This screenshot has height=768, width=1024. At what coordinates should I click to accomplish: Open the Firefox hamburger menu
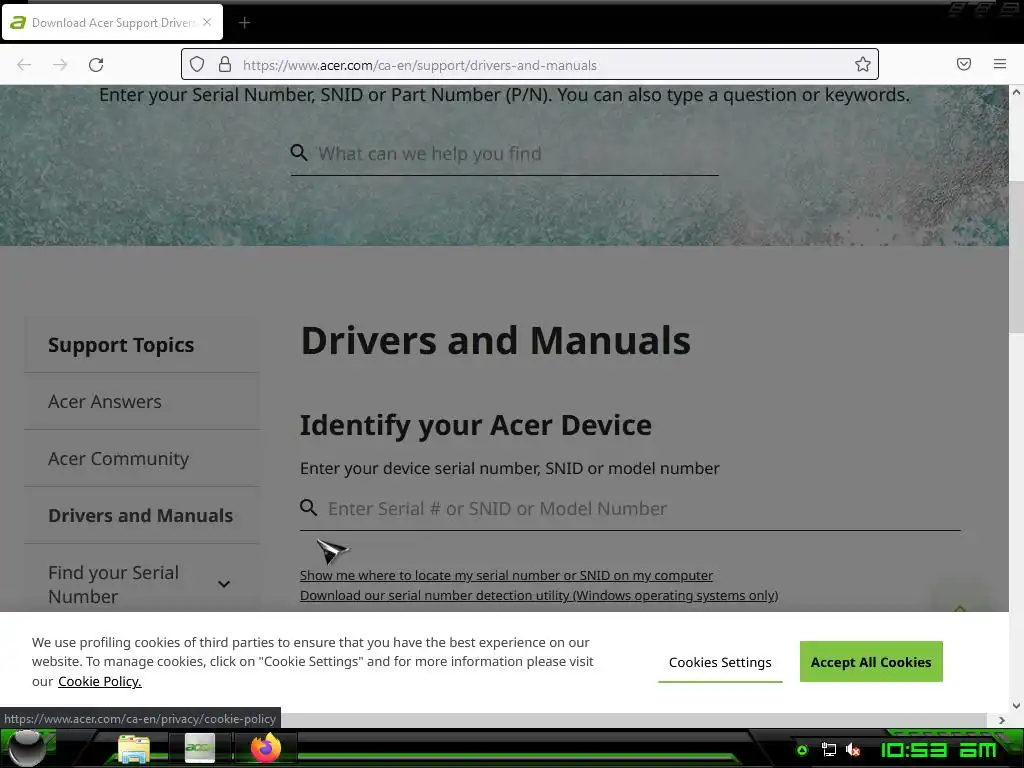(1000, 64)
